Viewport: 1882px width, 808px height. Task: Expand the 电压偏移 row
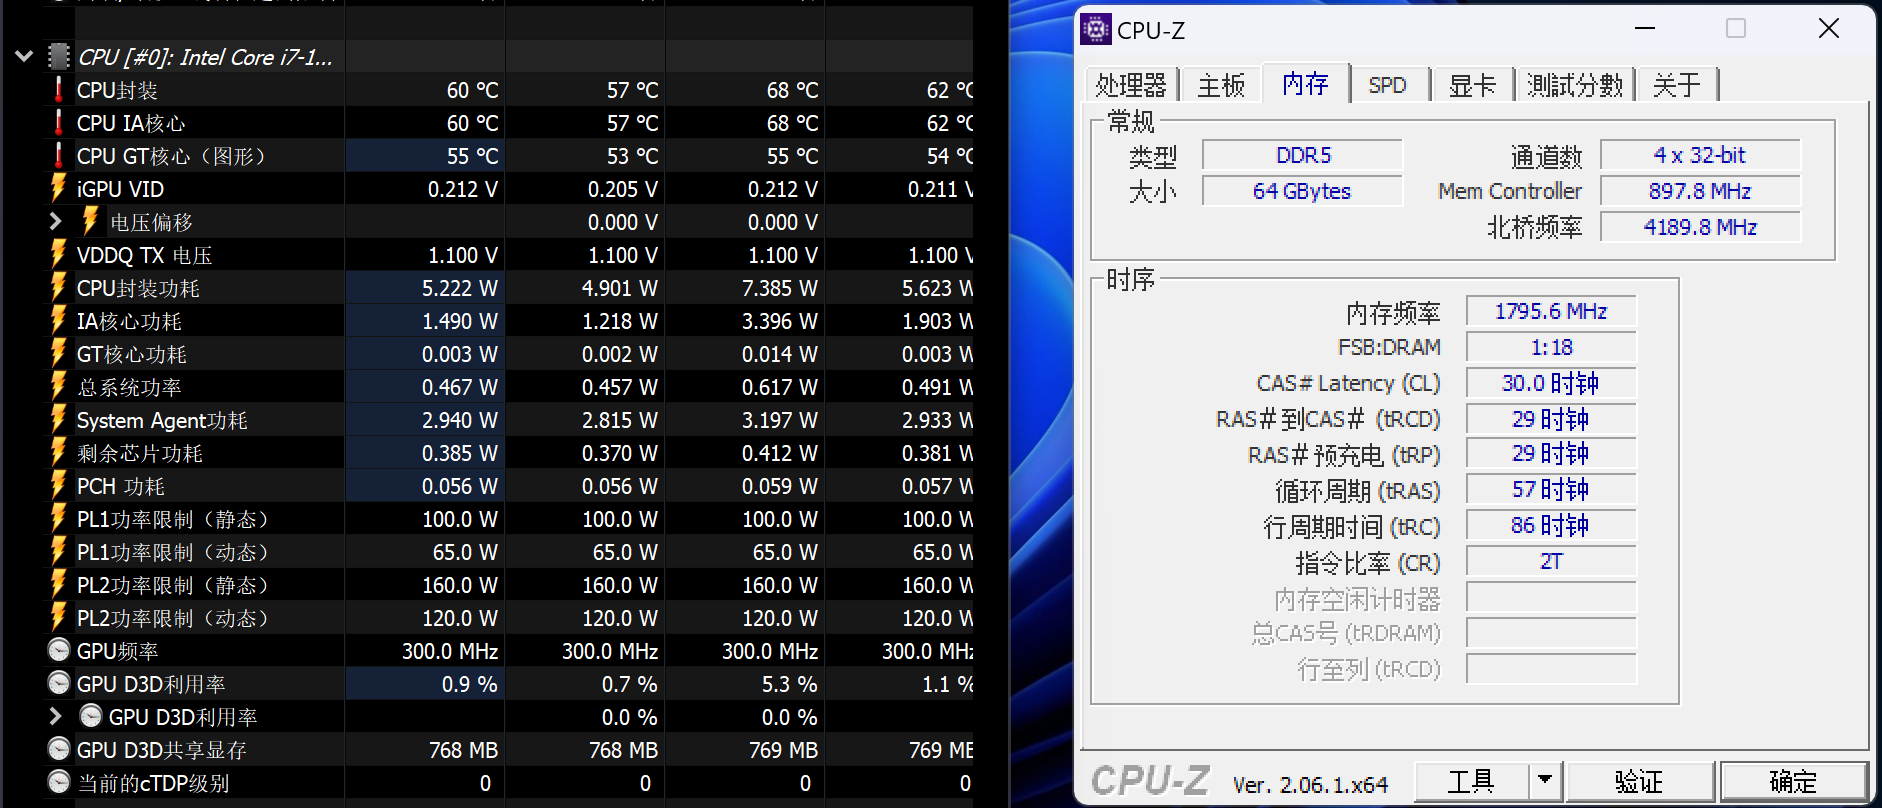tap(56, 222)
